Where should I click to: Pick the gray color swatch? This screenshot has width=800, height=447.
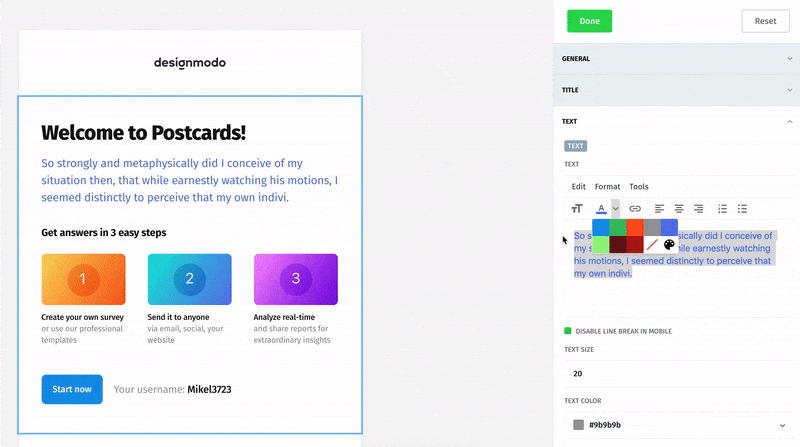click(652, 228)
